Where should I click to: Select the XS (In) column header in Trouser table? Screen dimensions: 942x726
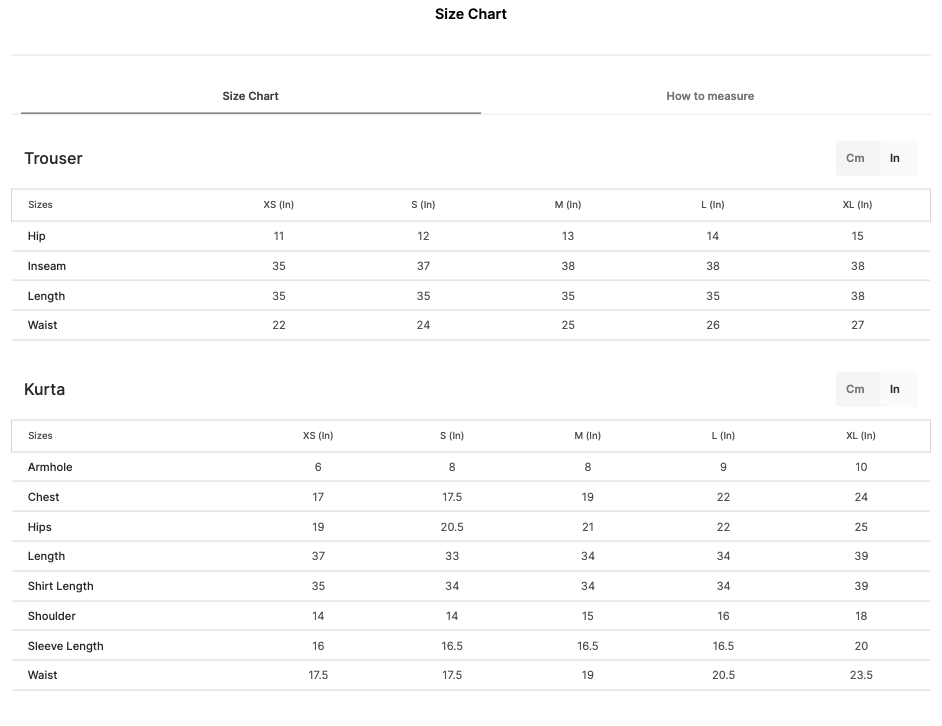(279, 204)
